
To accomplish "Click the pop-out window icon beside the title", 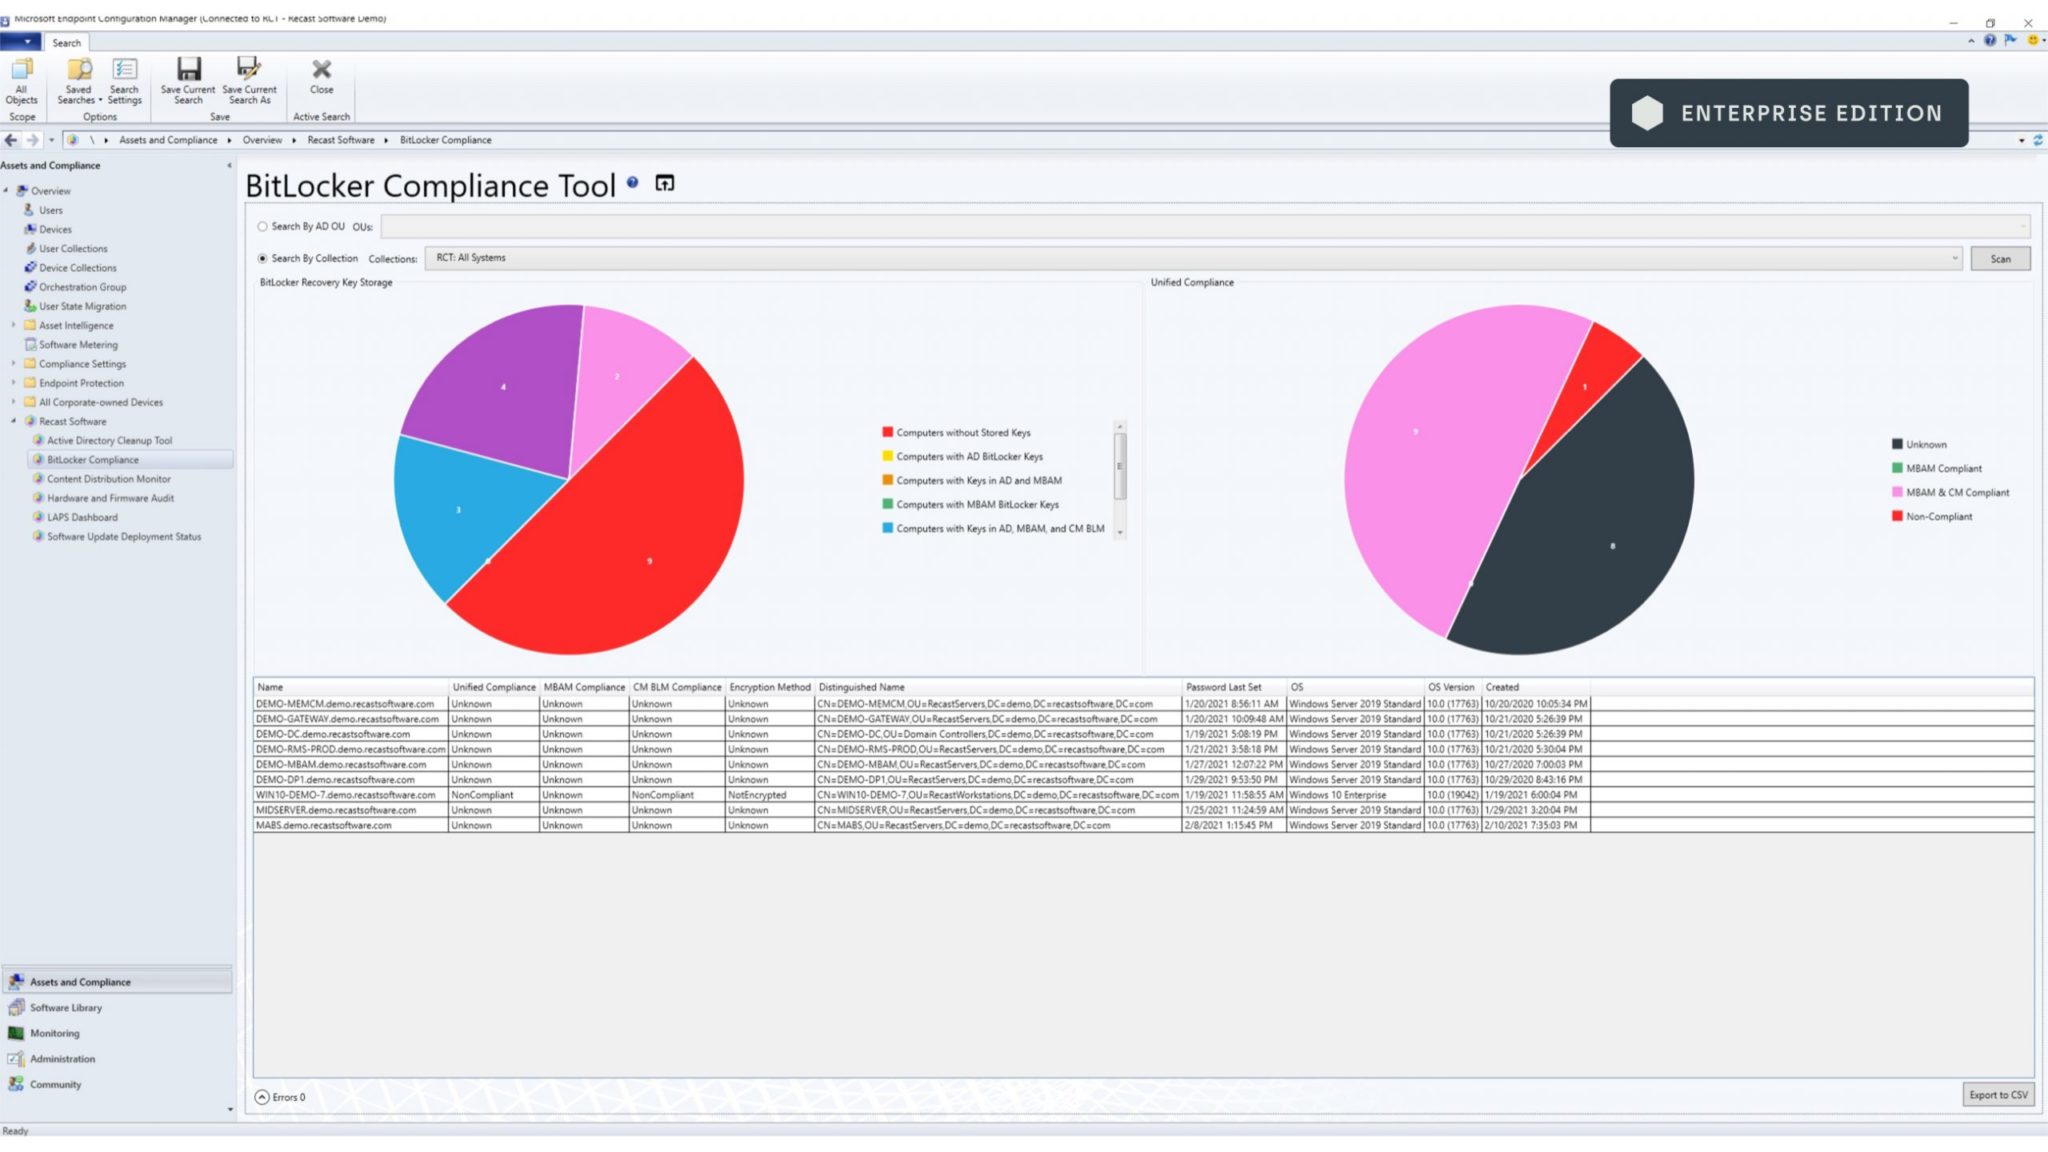I will (664, 183).
